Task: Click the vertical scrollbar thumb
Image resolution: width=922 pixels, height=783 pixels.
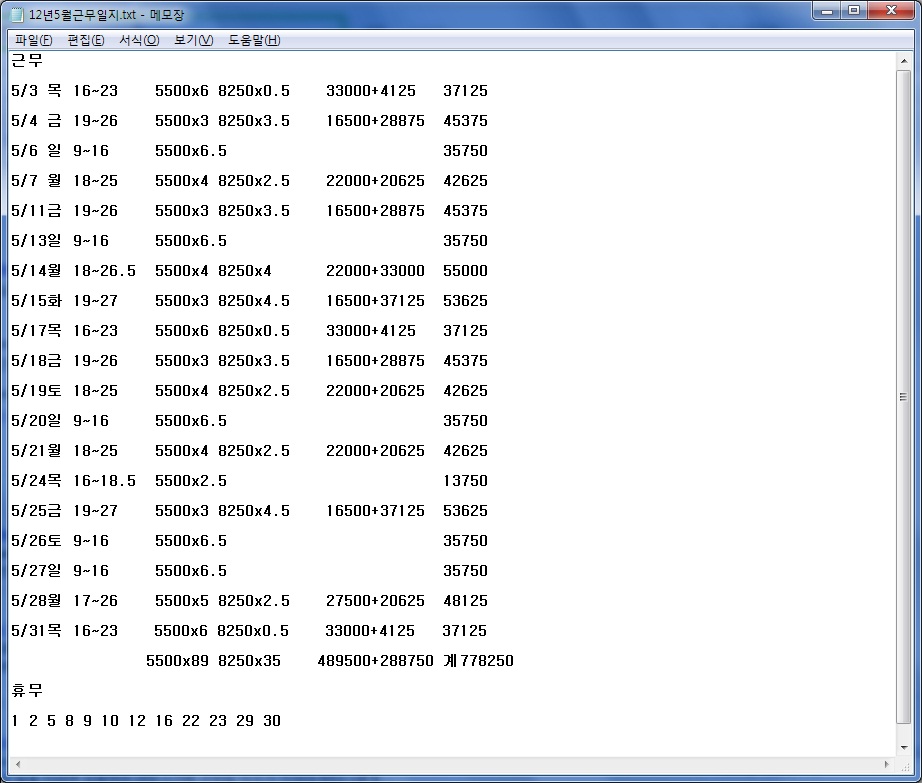Action: coord(904,396)
